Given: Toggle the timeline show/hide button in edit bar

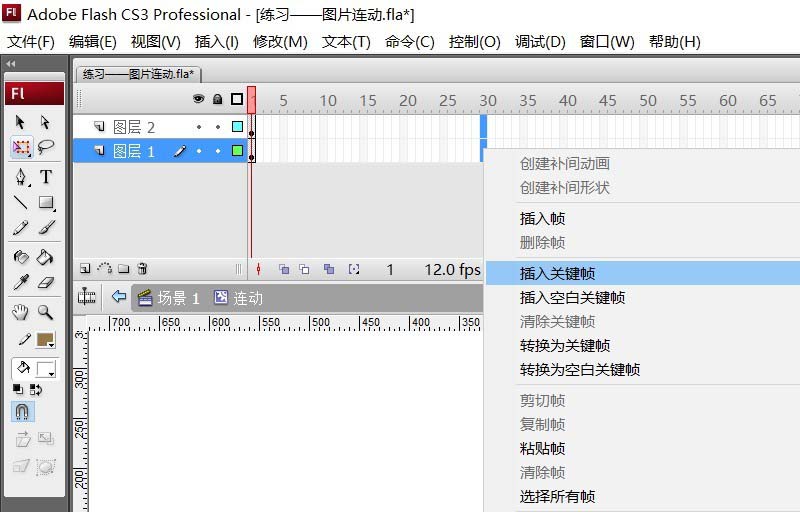Looking at the screenshot, I should pyautogui.click(x=87, y=296).
